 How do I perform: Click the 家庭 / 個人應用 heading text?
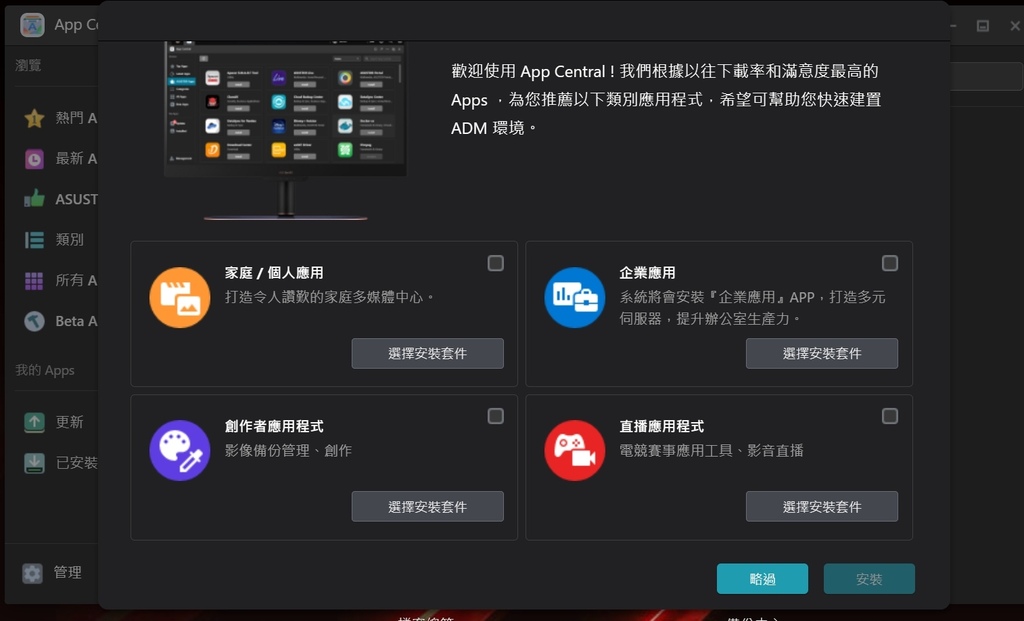[274, 273]
